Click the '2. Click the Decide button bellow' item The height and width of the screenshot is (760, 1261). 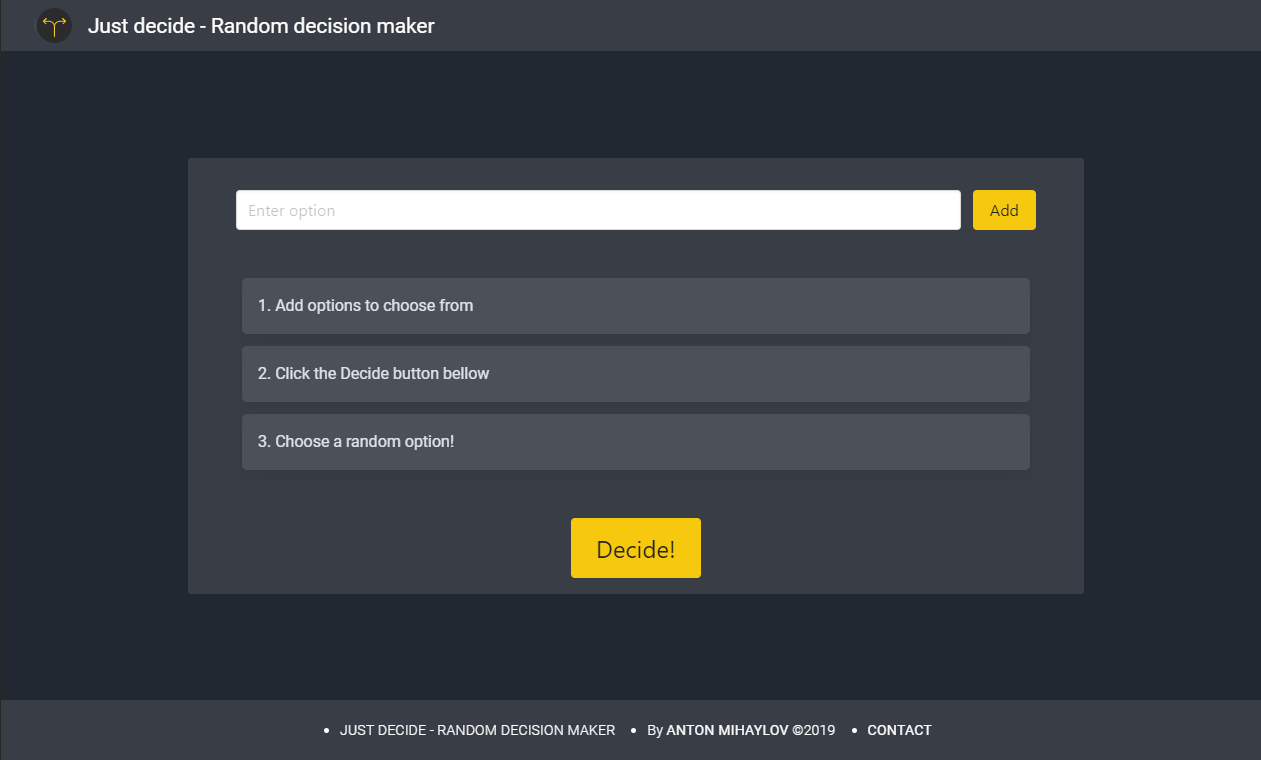point(636,373)
